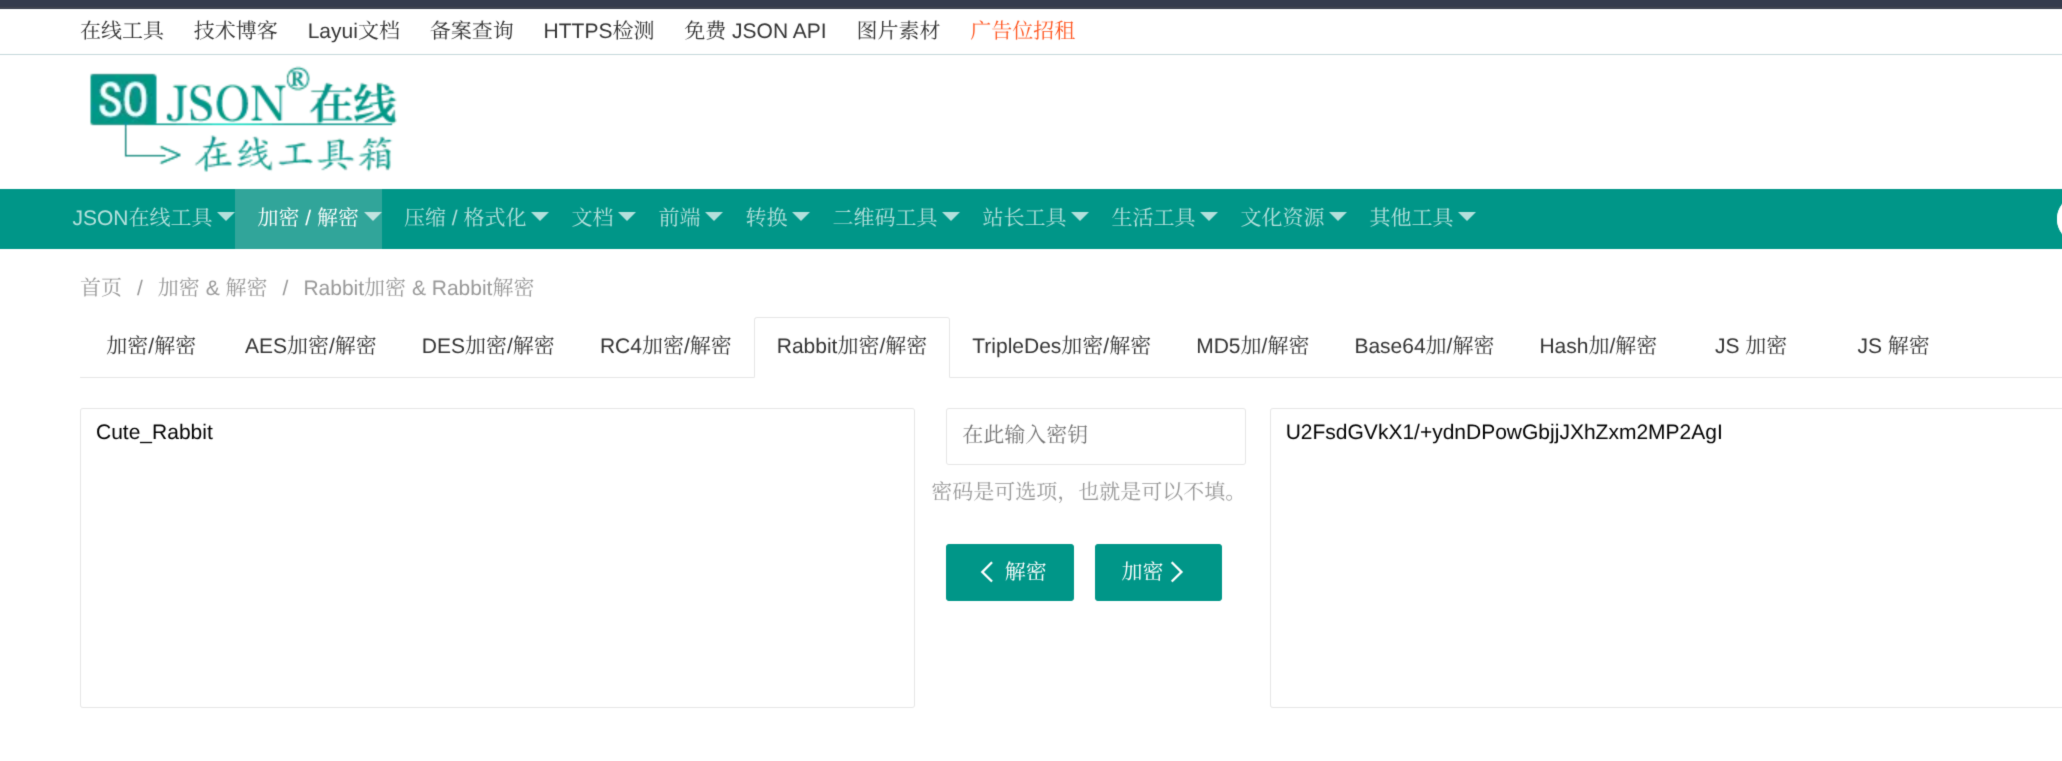This screenshot has height=761, width=2062.
Task: Switch to the AES加密/解密 tab
Action: tap(310, 346)
